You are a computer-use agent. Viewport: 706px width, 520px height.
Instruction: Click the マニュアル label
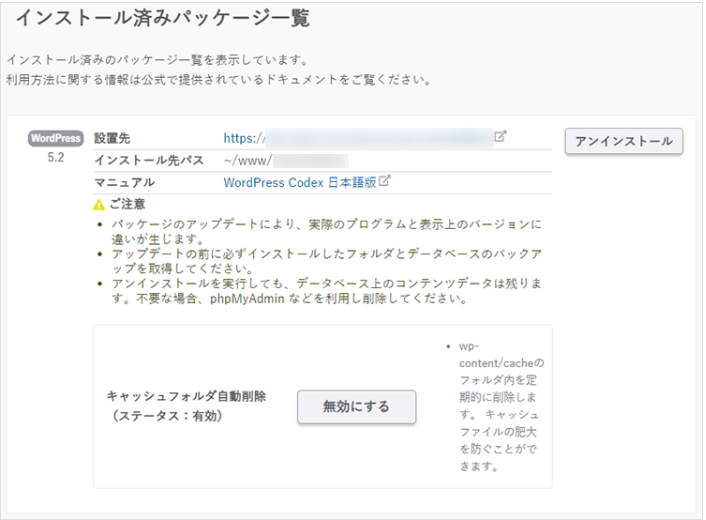(x=124, y=182)
